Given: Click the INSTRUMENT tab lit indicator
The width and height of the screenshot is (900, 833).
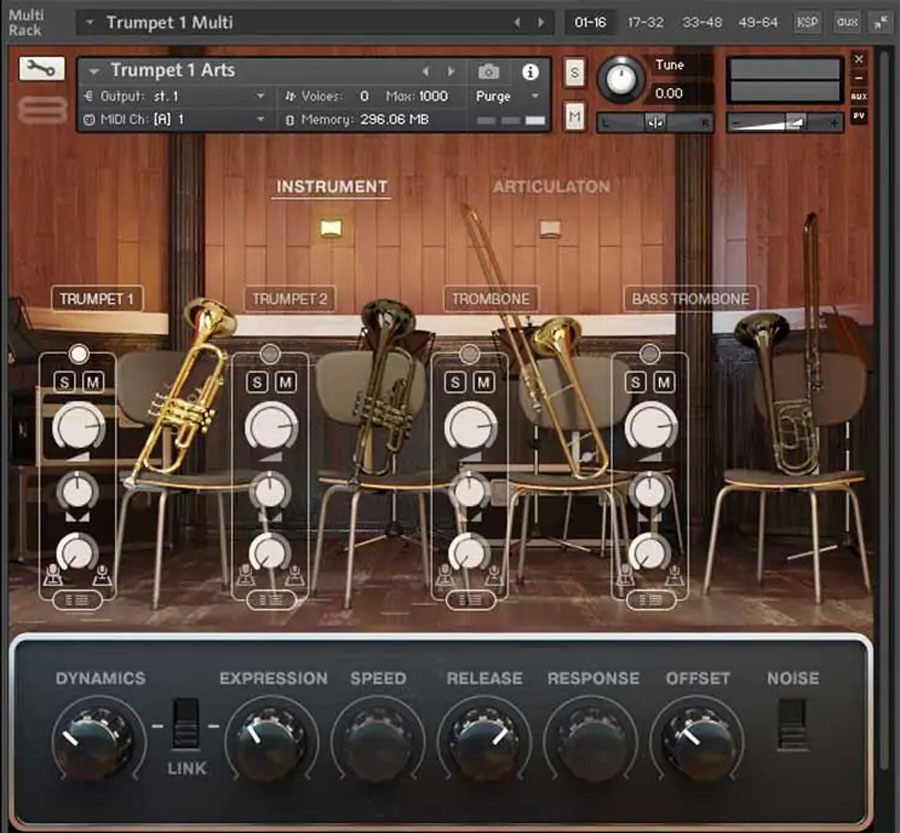Looking at the screenshot, I should (x=331, y=228).
